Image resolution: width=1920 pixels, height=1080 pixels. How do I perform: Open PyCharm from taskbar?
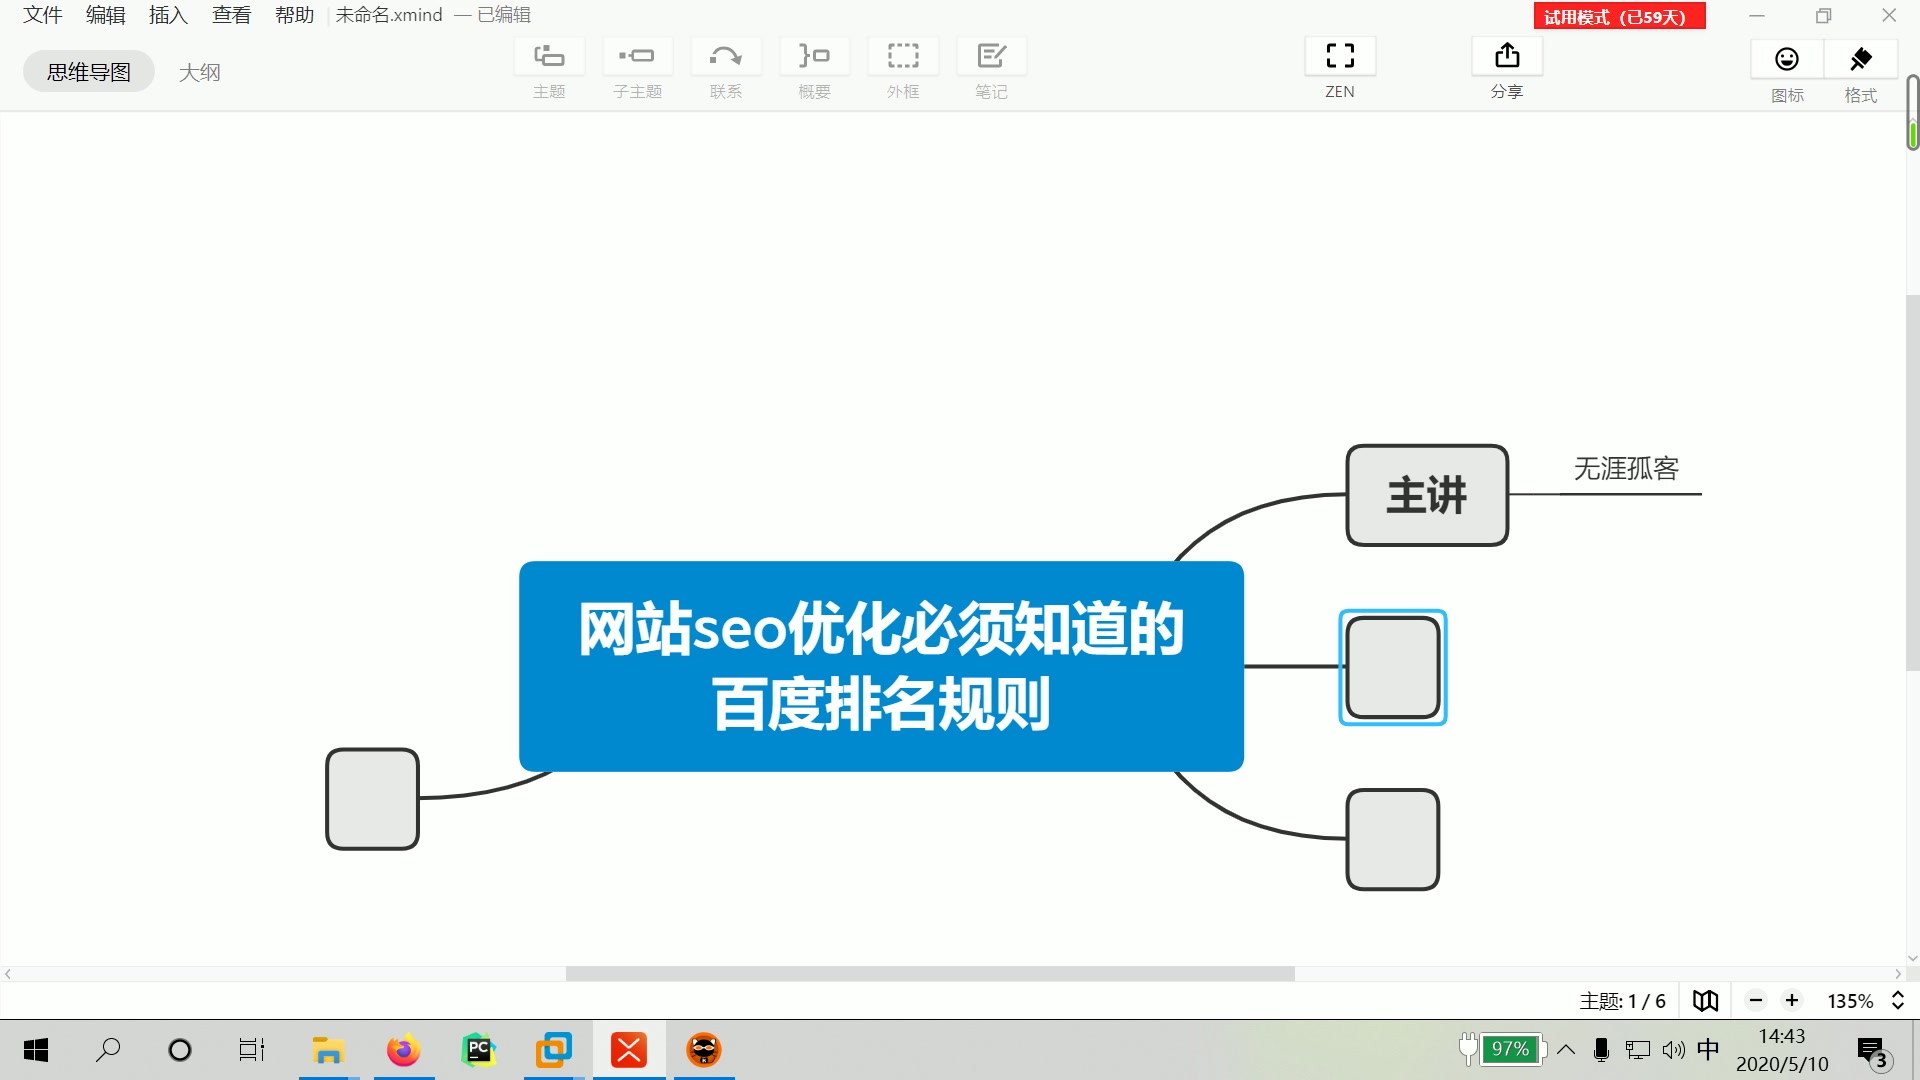pyautogui.click(x=479, y=1050)
